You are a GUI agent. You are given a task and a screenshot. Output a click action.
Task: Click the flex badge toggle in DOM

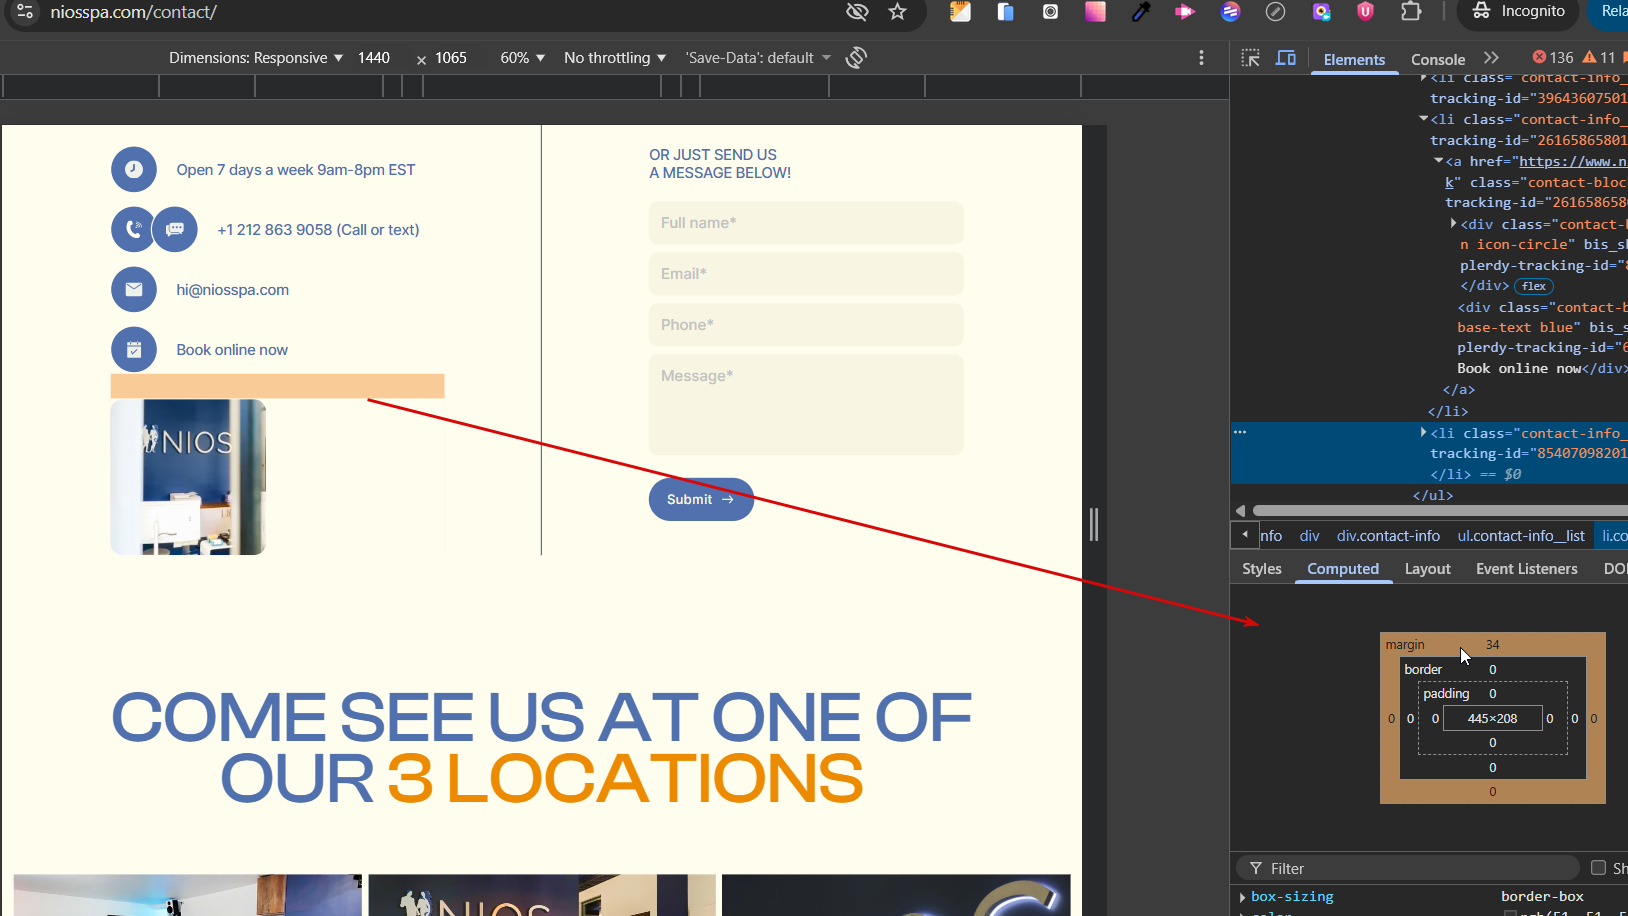tap(1533, 286)
